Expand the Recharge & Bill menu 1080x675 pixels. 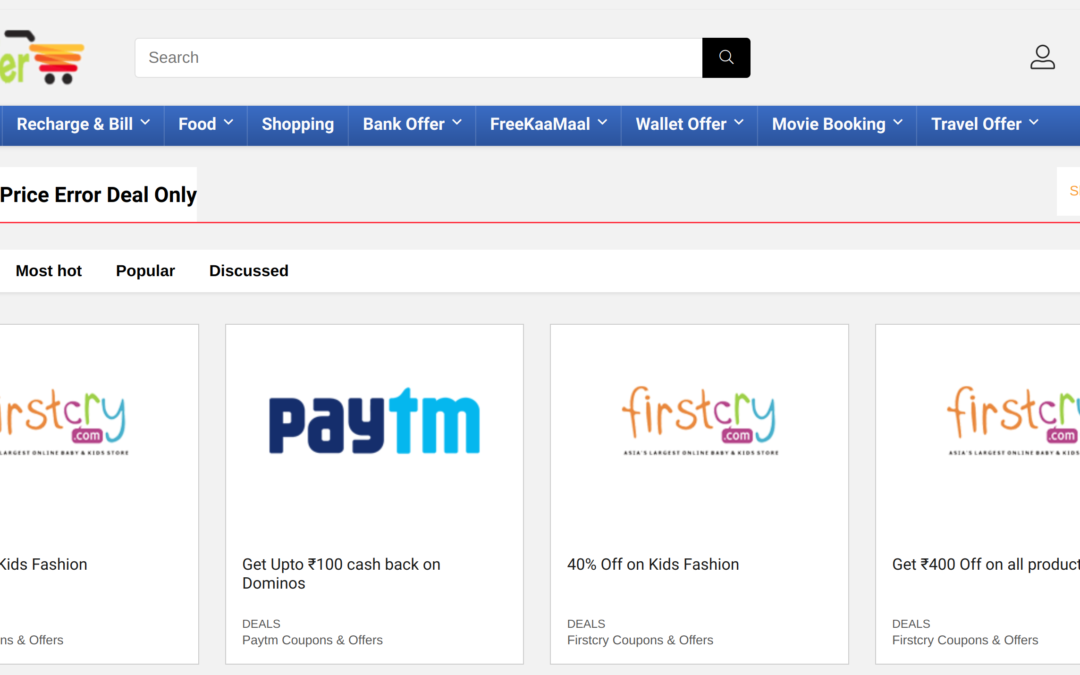click(x=83, y=124)
